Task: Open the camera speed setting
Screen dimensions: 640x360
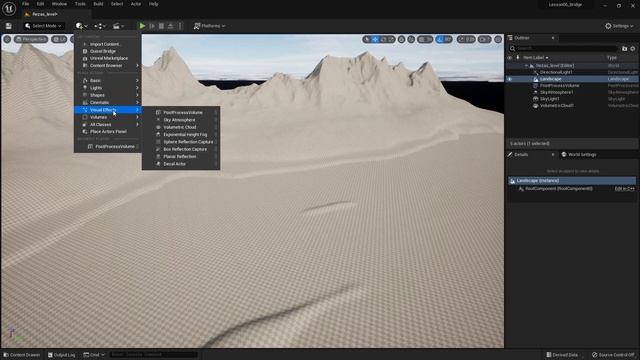Action: pyautogui.click(x=485, y=39)
